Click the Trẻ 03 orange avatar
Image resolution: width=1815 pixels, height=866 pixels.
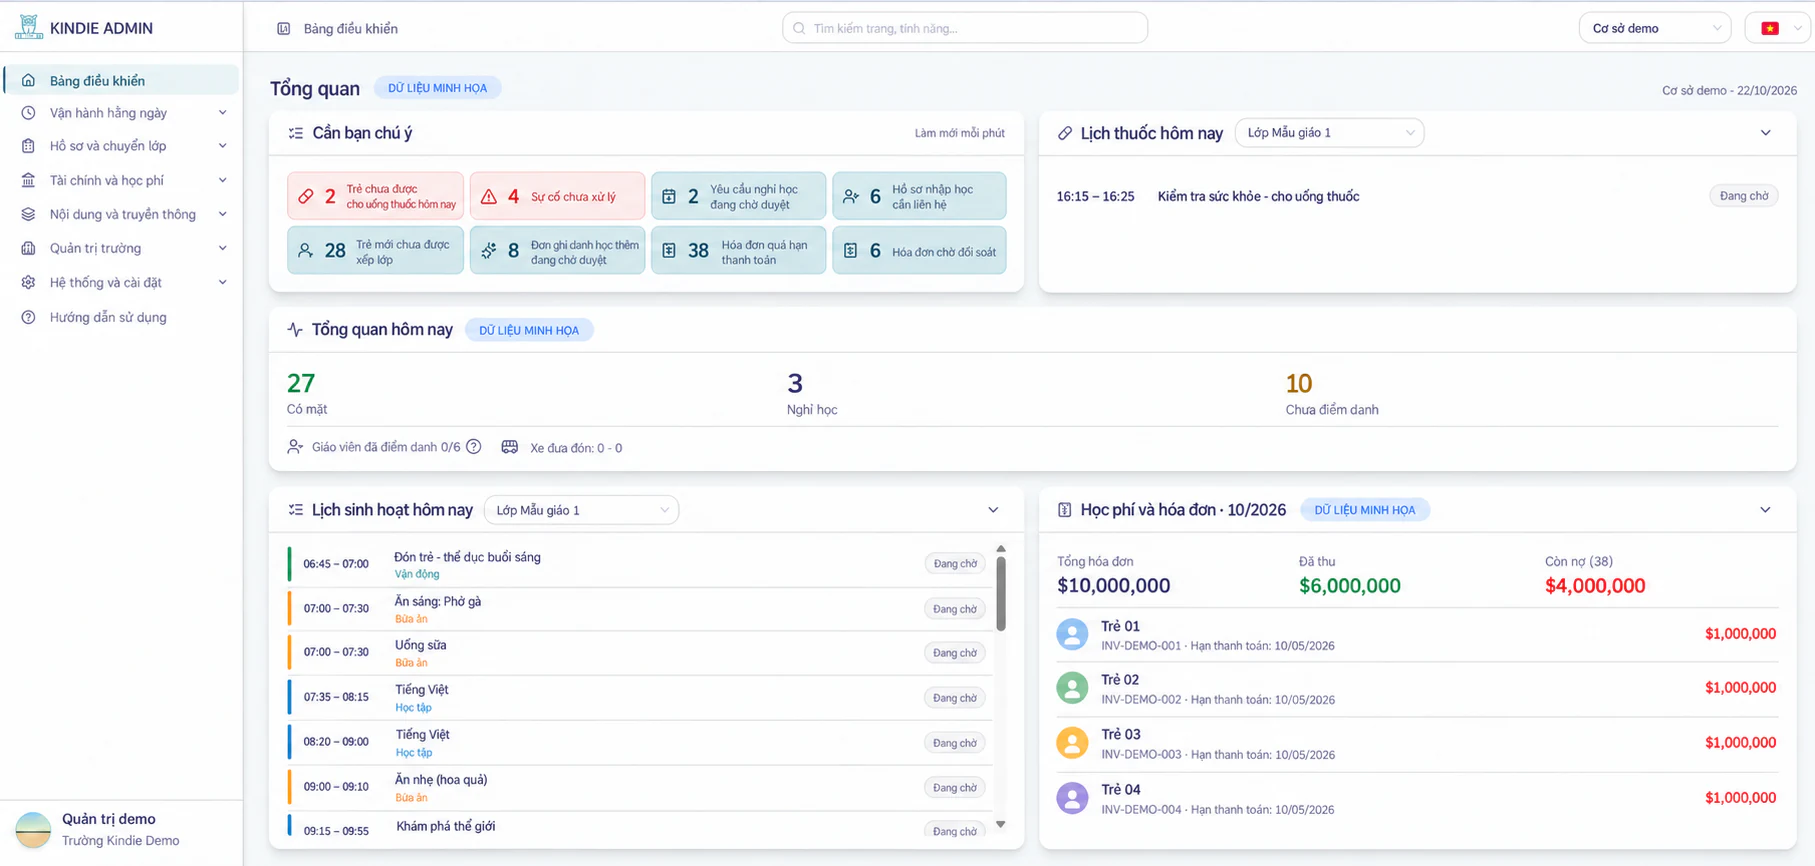(1072, 743)
